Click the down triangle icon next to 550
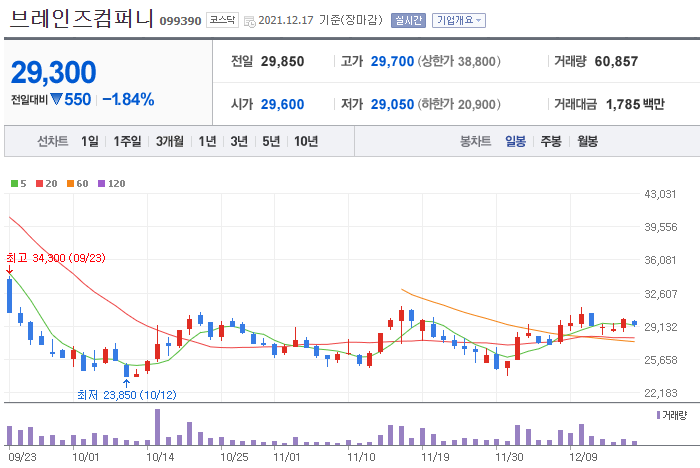This screenshot has height=468, width=700. tap(56, 99)
